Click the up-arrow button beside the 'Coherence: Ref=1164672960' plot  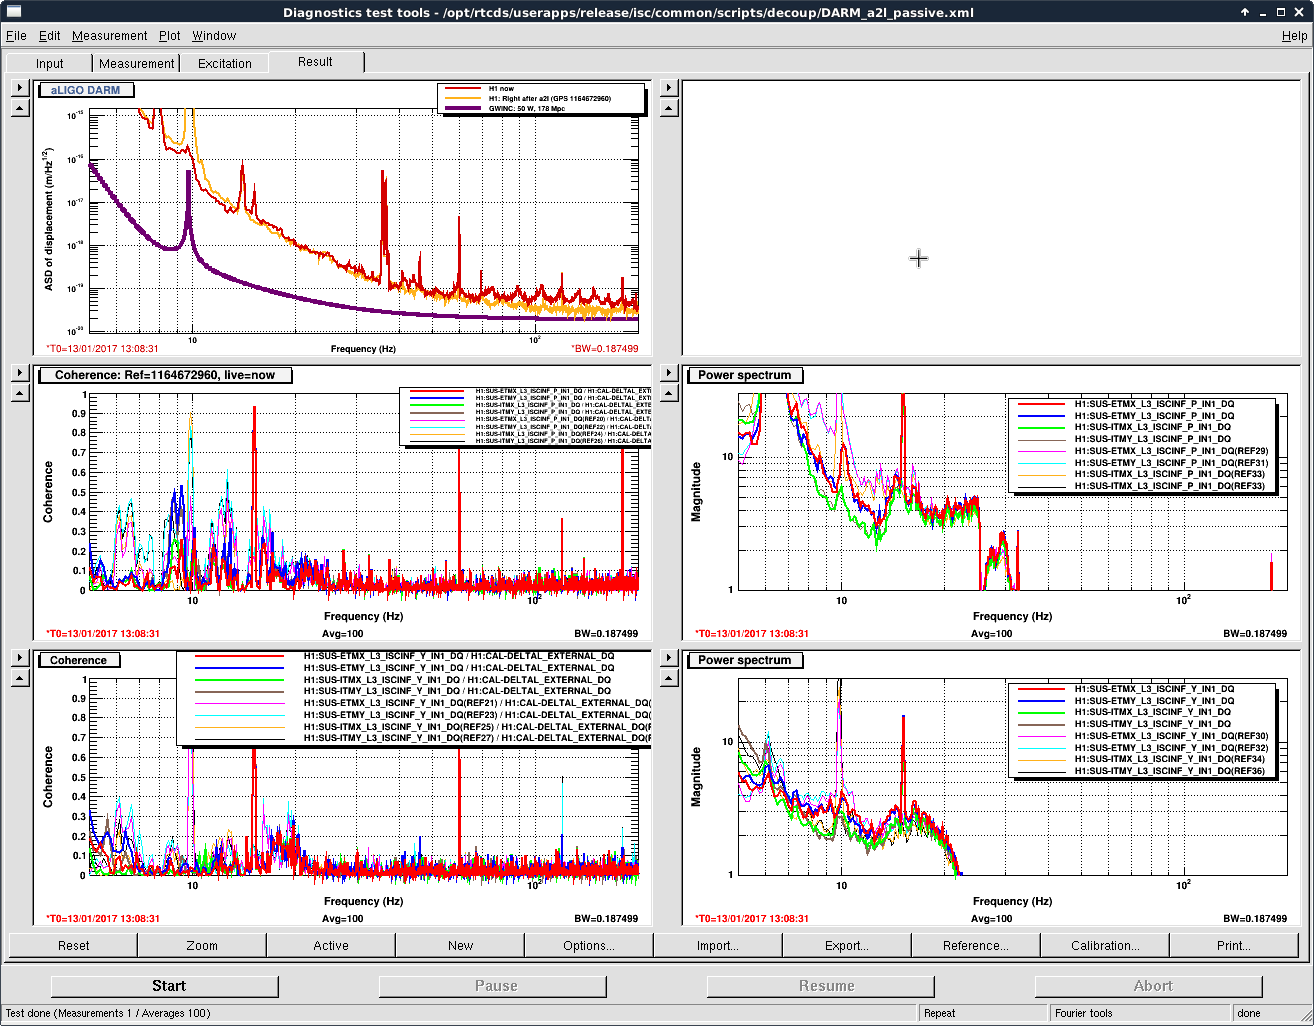(x=20, y=393)
